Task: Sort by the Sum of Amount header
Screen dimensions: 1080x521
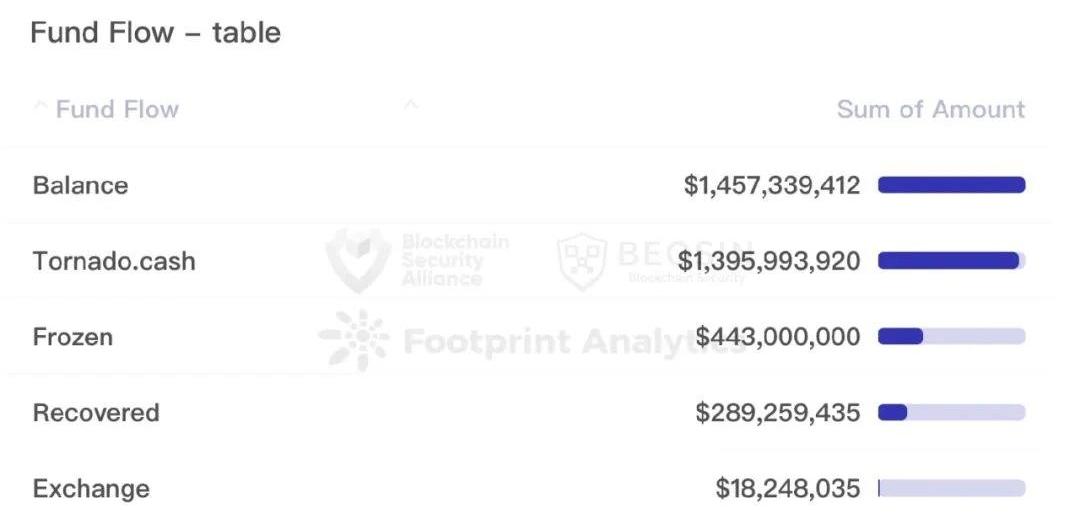Action: point(930,109)
